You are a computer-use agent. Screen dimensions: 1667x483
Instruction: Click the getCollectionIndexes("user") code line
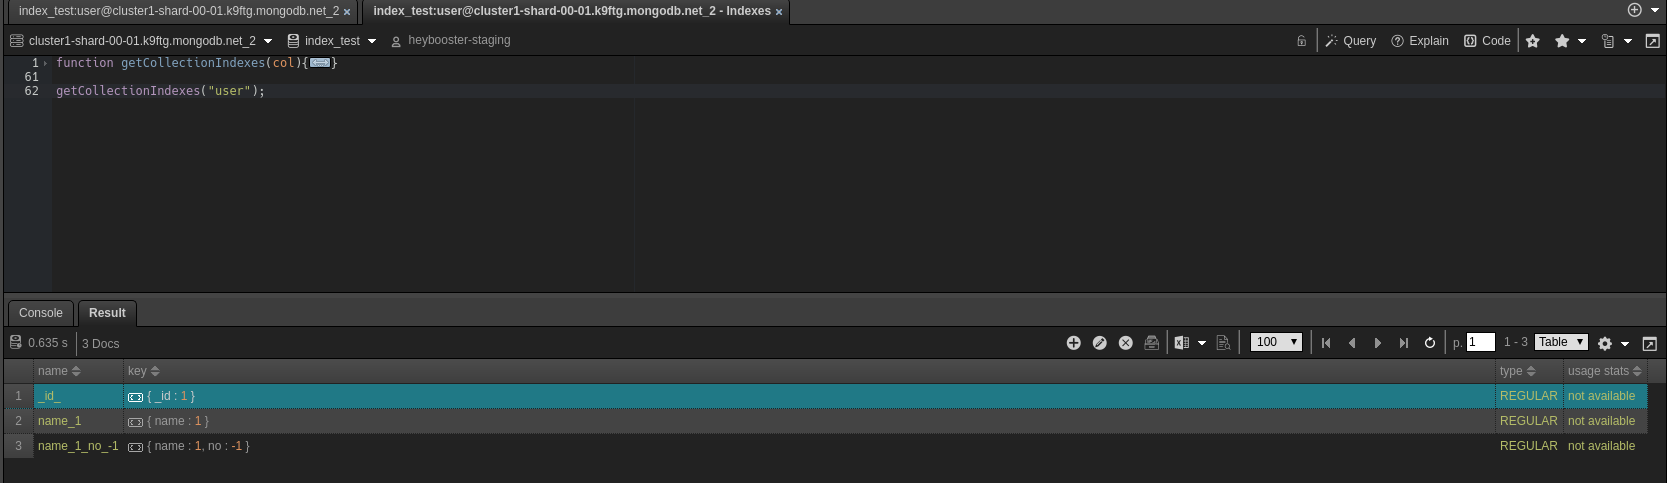[161, 91]
